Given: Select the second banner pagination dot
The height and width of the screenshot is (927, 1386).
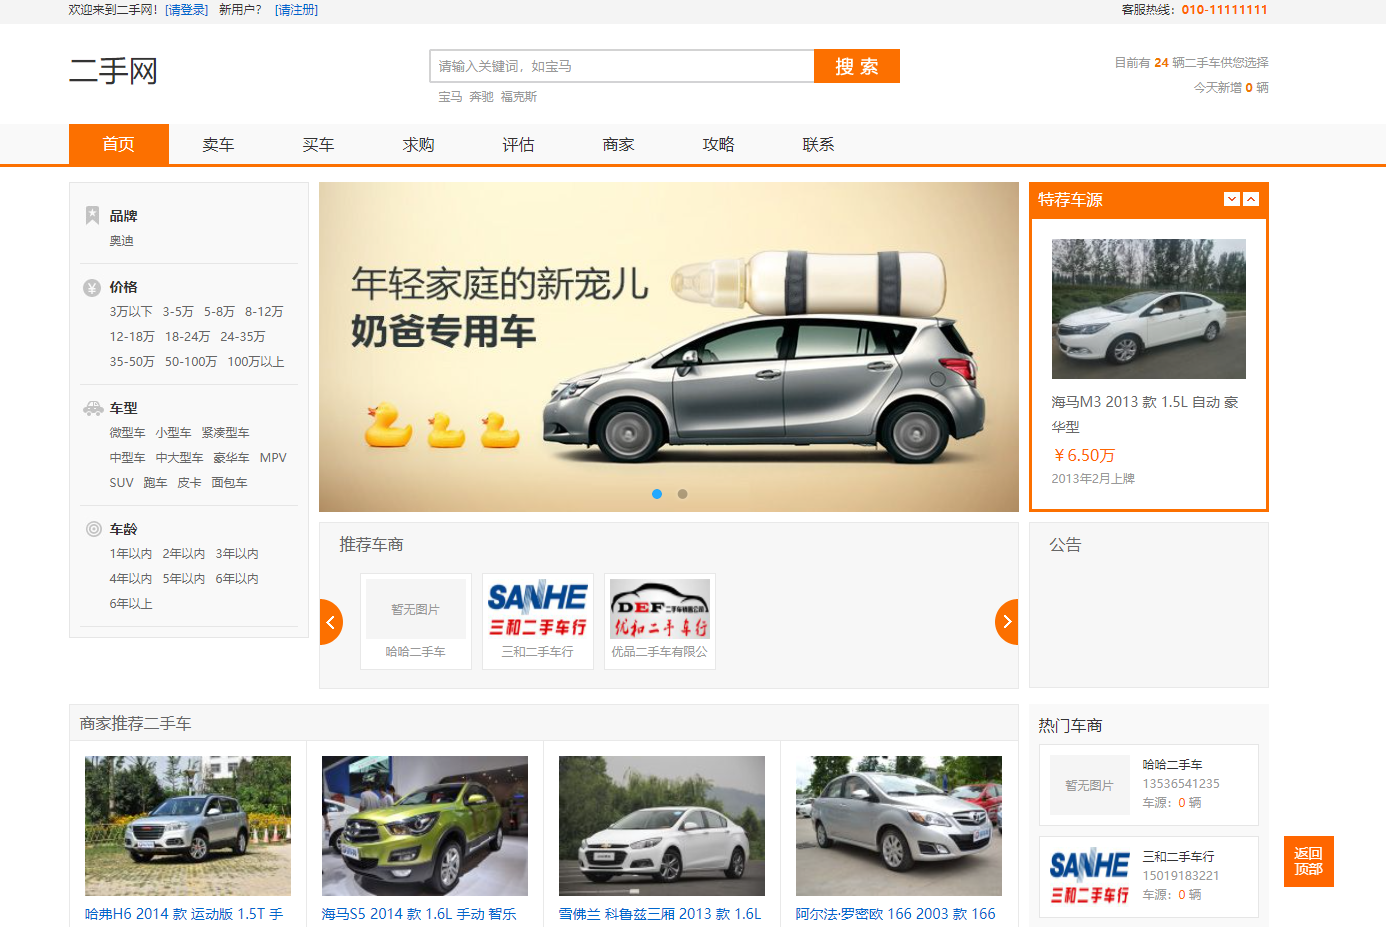Looking at the screenshot, I should tap(681, 493).
